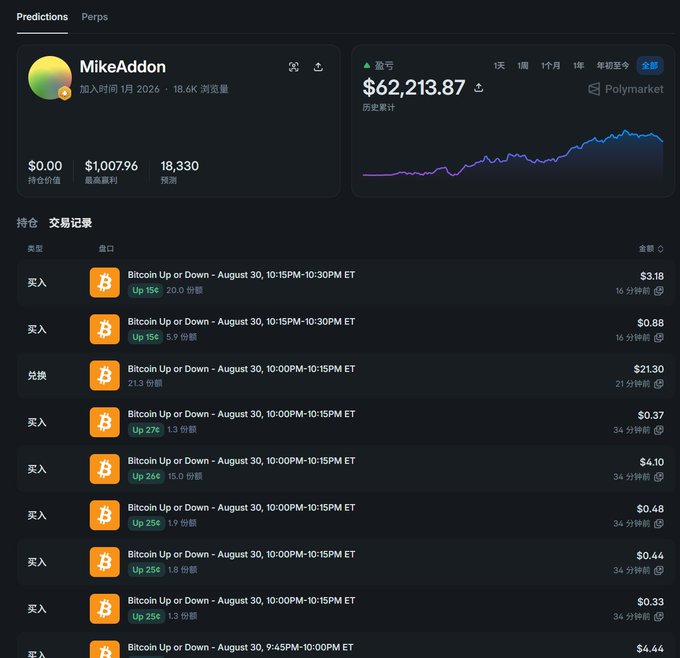
Task: Switch to the Perps tab
Action: [95, 17]
